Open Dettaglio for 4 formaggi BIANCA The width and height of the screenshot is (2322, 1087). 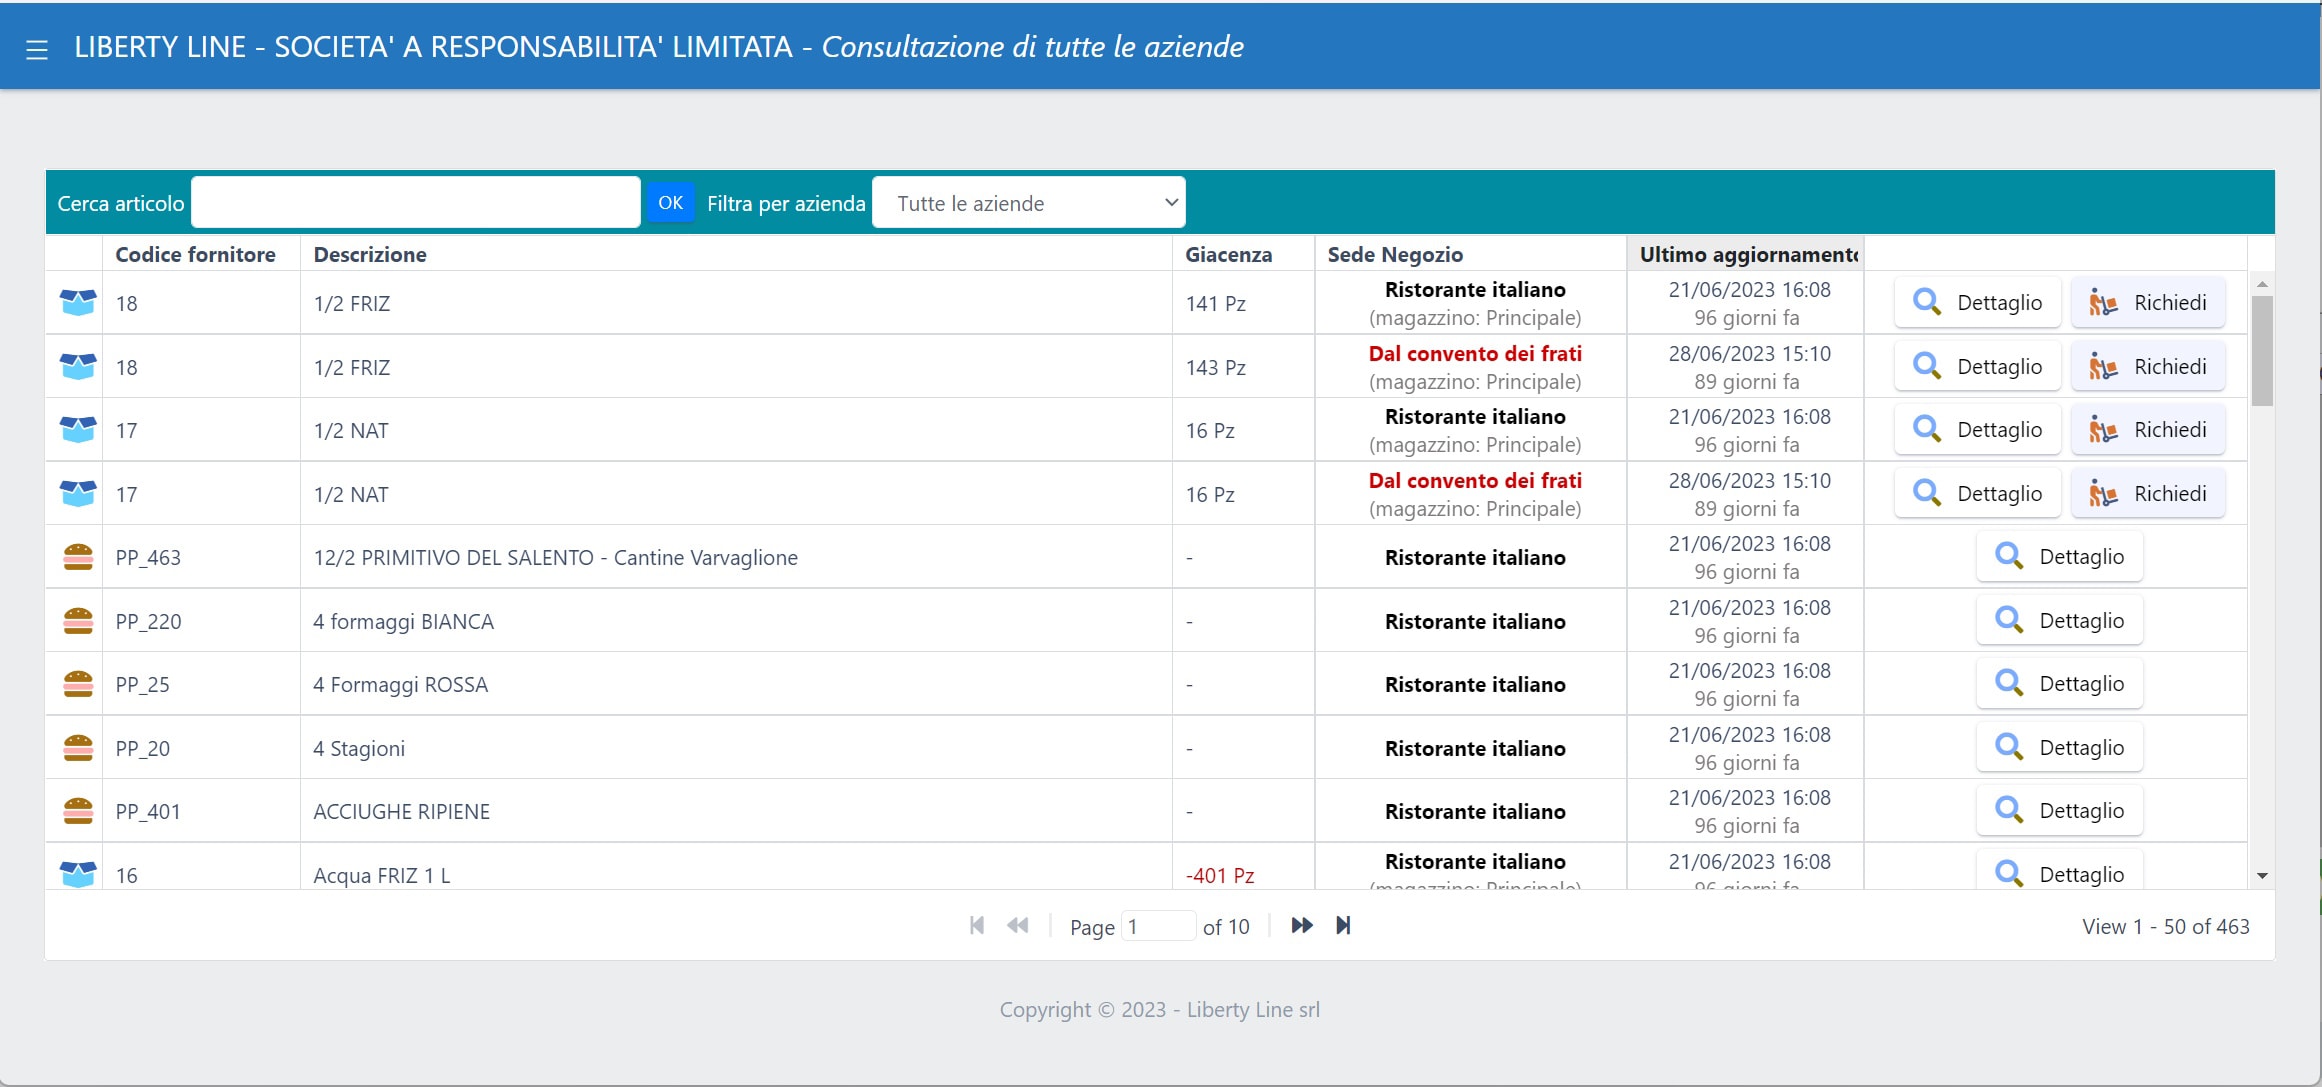[2060, 621]
